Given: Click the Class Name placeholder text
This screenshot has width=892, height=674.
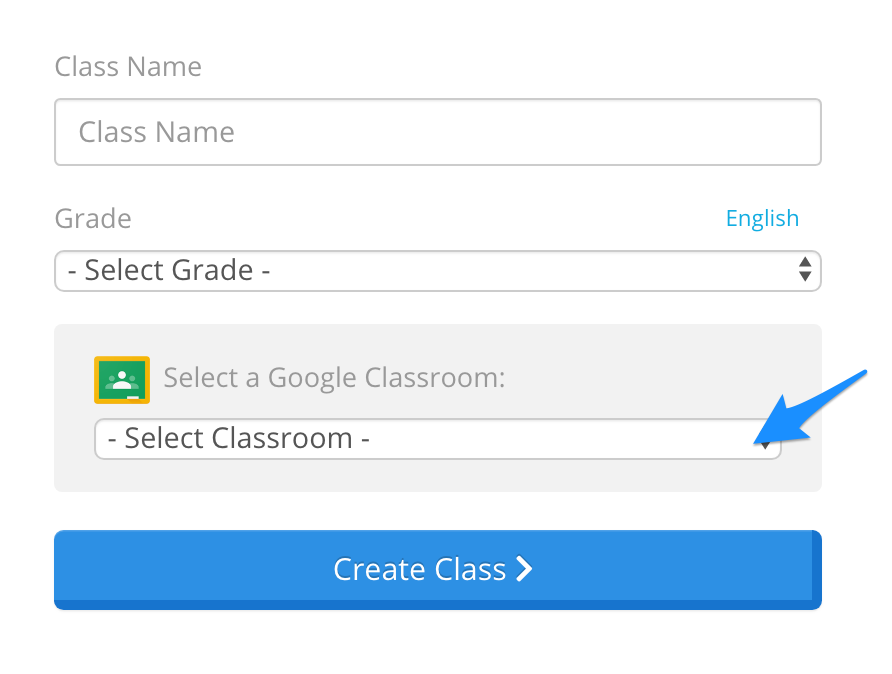Looking at the screenshot, I should (x=156, y=132).
